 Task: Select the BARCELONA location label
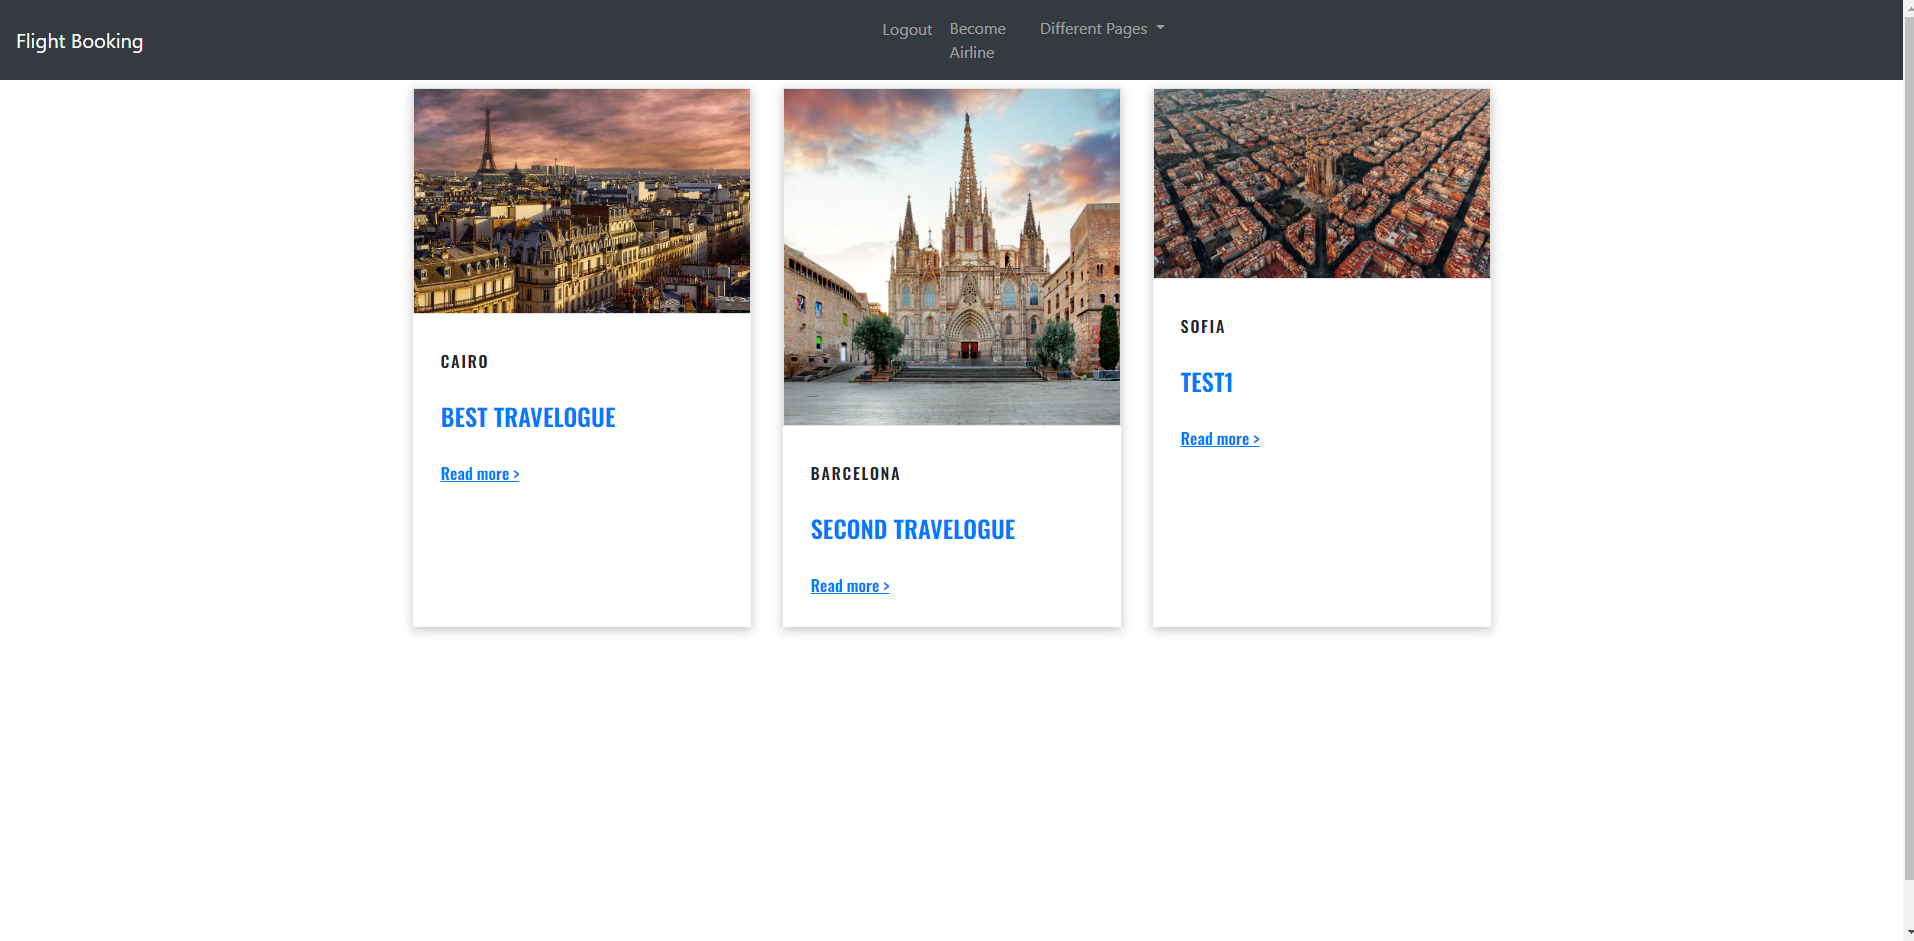856,474
